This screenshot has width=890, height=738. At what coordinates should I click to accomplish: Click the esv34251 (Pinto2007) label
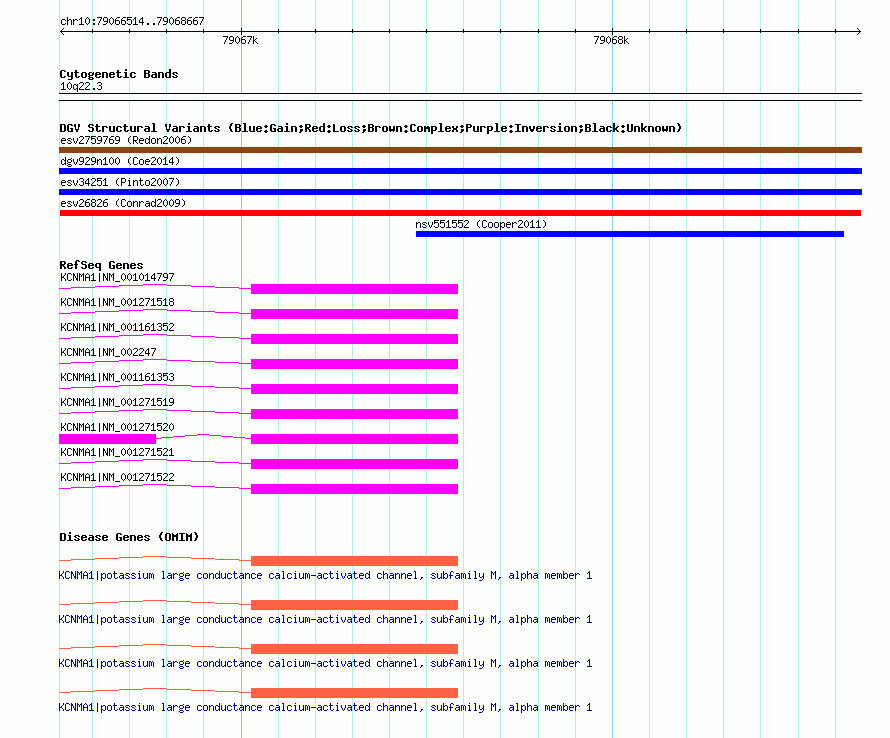point(120,182)
